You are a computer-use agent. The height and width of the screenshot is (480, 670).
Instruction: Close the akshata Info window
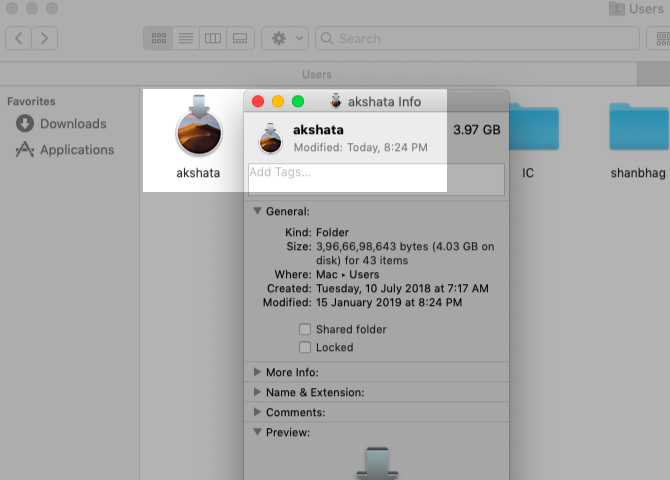pos(258,101)
